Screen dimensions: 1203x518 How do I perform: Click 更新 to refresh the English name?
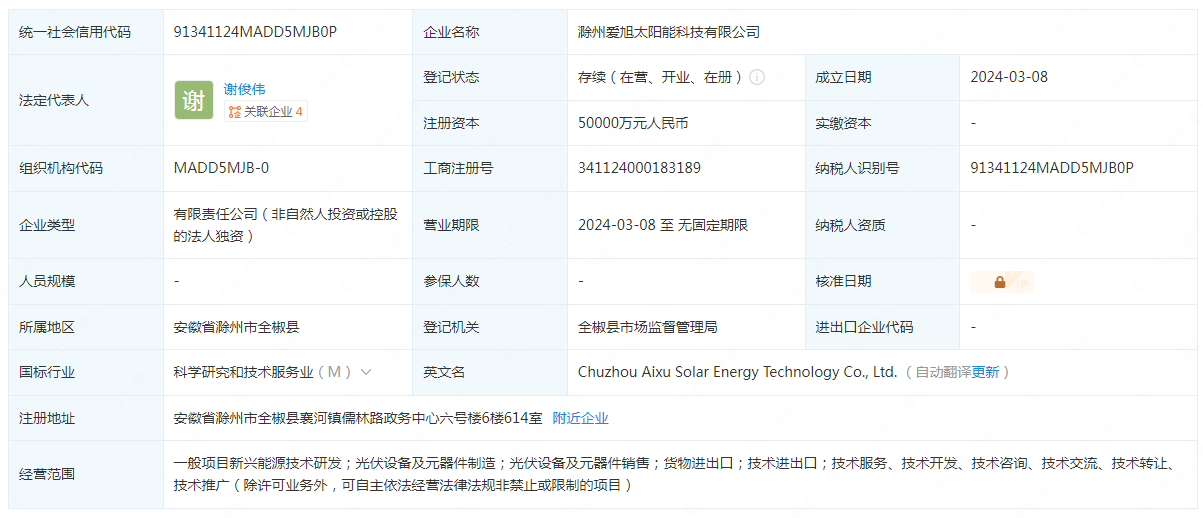(985, 372)
